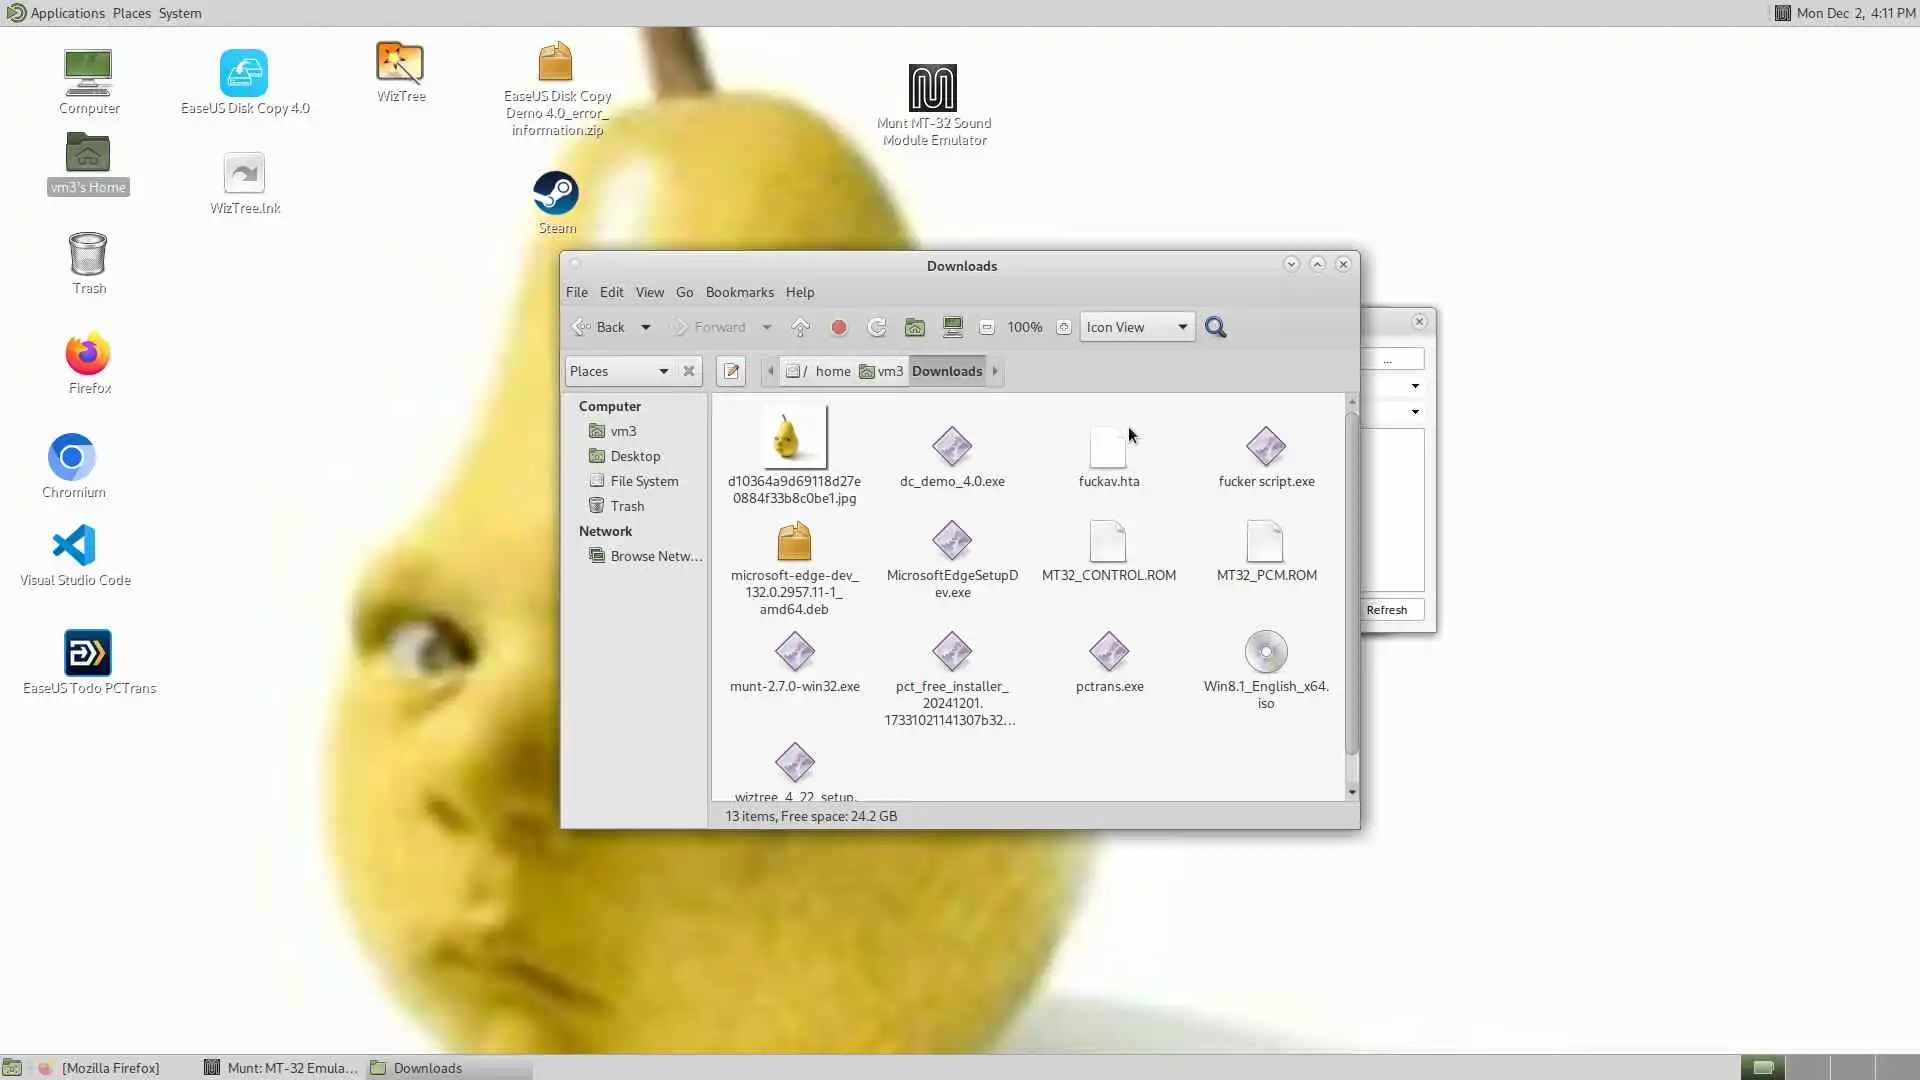Close the Places side pane

click(x=689, y=371)
